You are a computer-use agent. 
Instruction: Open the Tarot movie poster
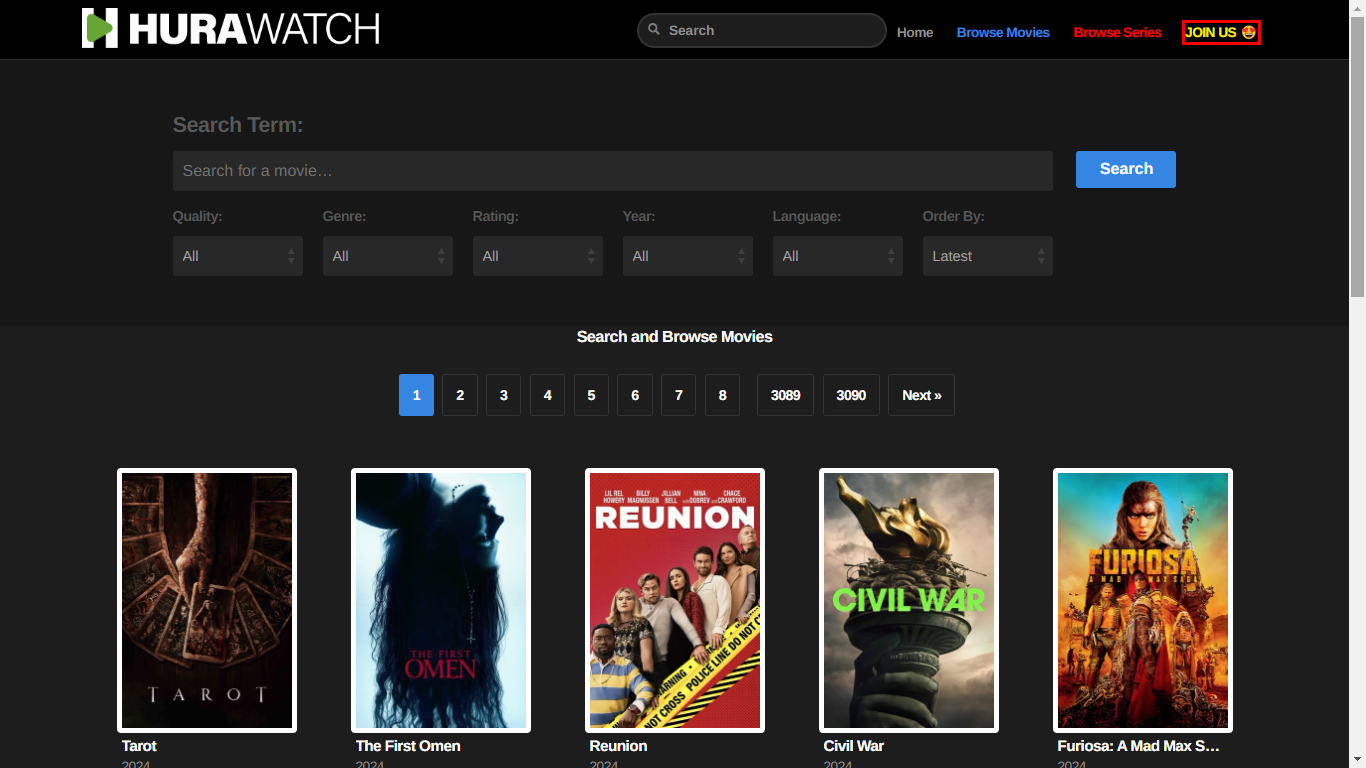[207, 600]
